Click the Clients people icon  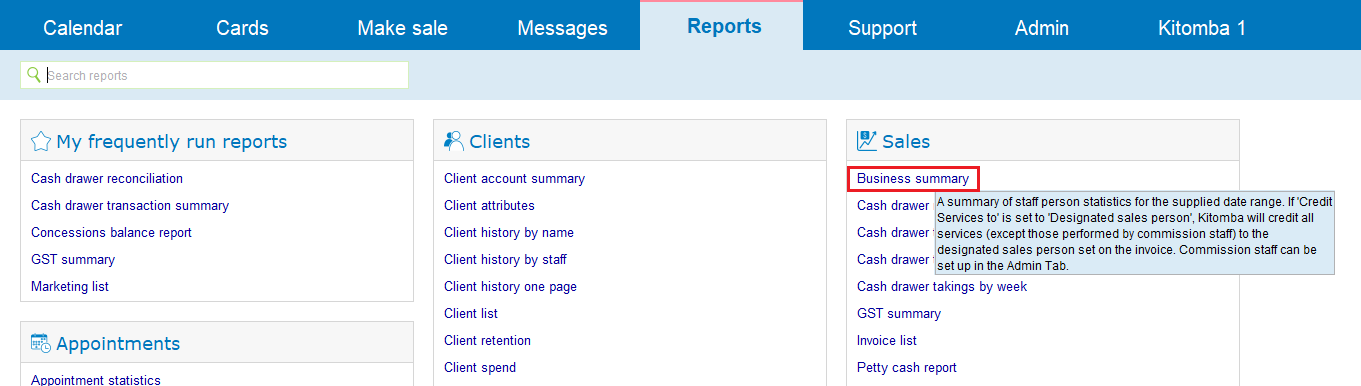454,141
